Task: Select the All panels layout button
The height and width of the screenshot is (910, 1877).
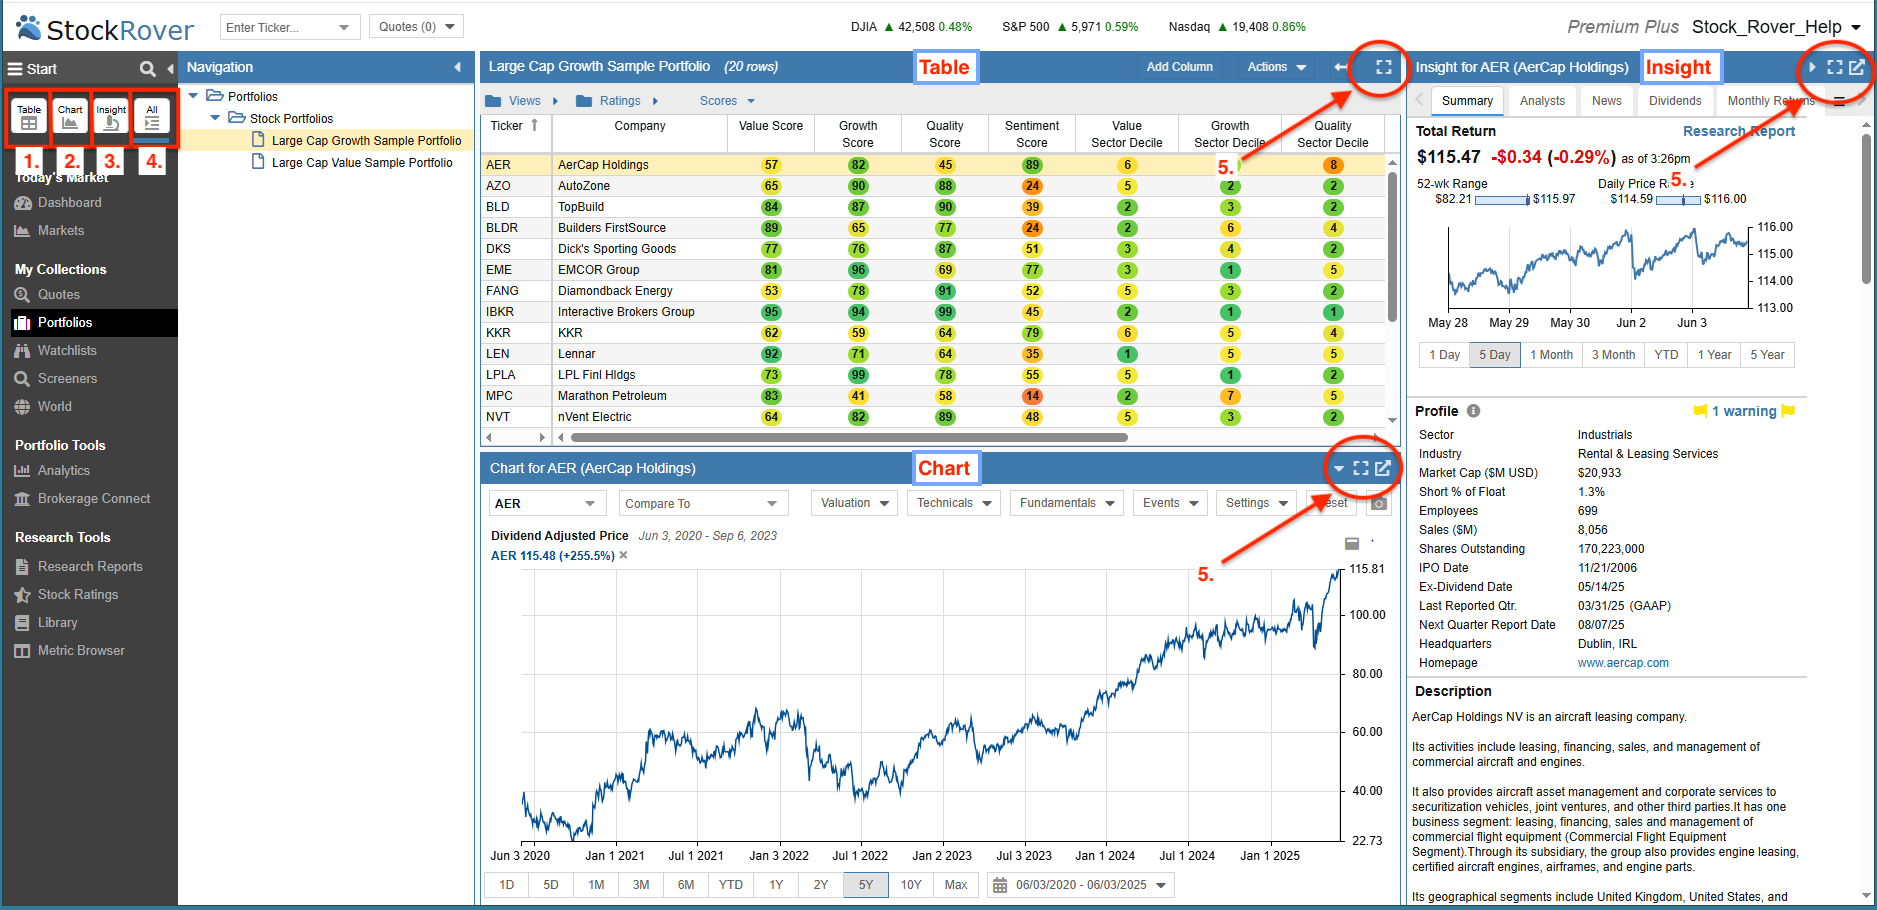Action: (152, 117)
